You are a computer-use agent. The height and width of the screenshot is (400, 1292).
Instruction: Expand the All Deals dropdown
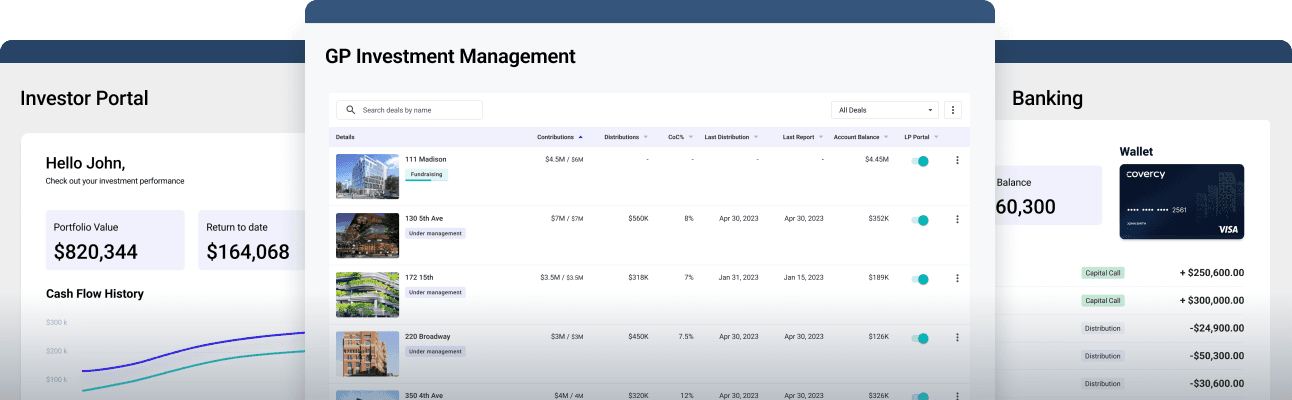tap(884, 110)
